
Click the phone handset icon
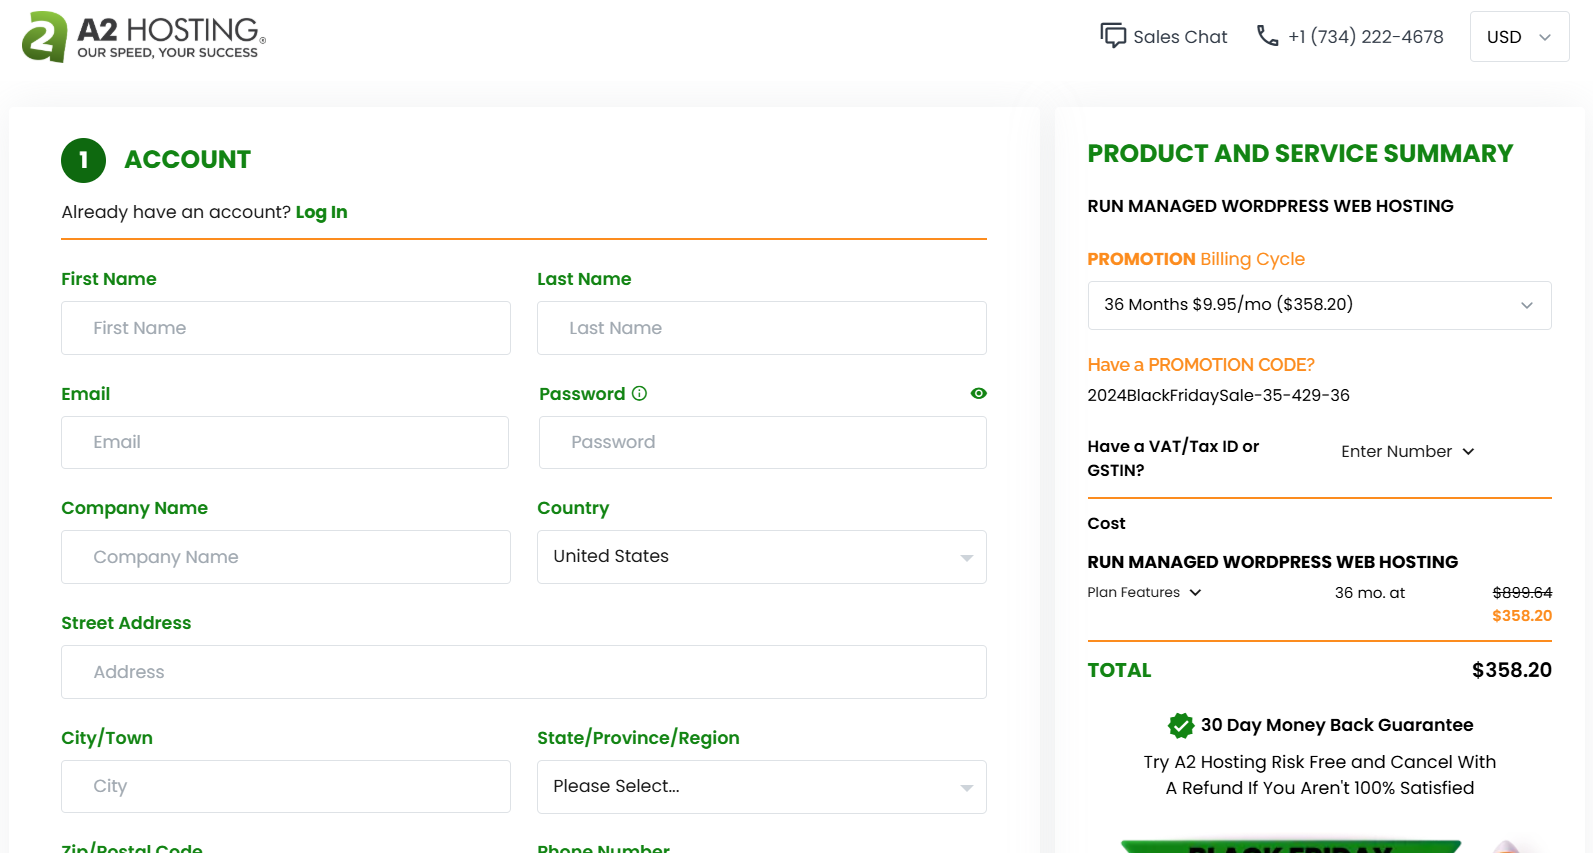(1267, 36)
